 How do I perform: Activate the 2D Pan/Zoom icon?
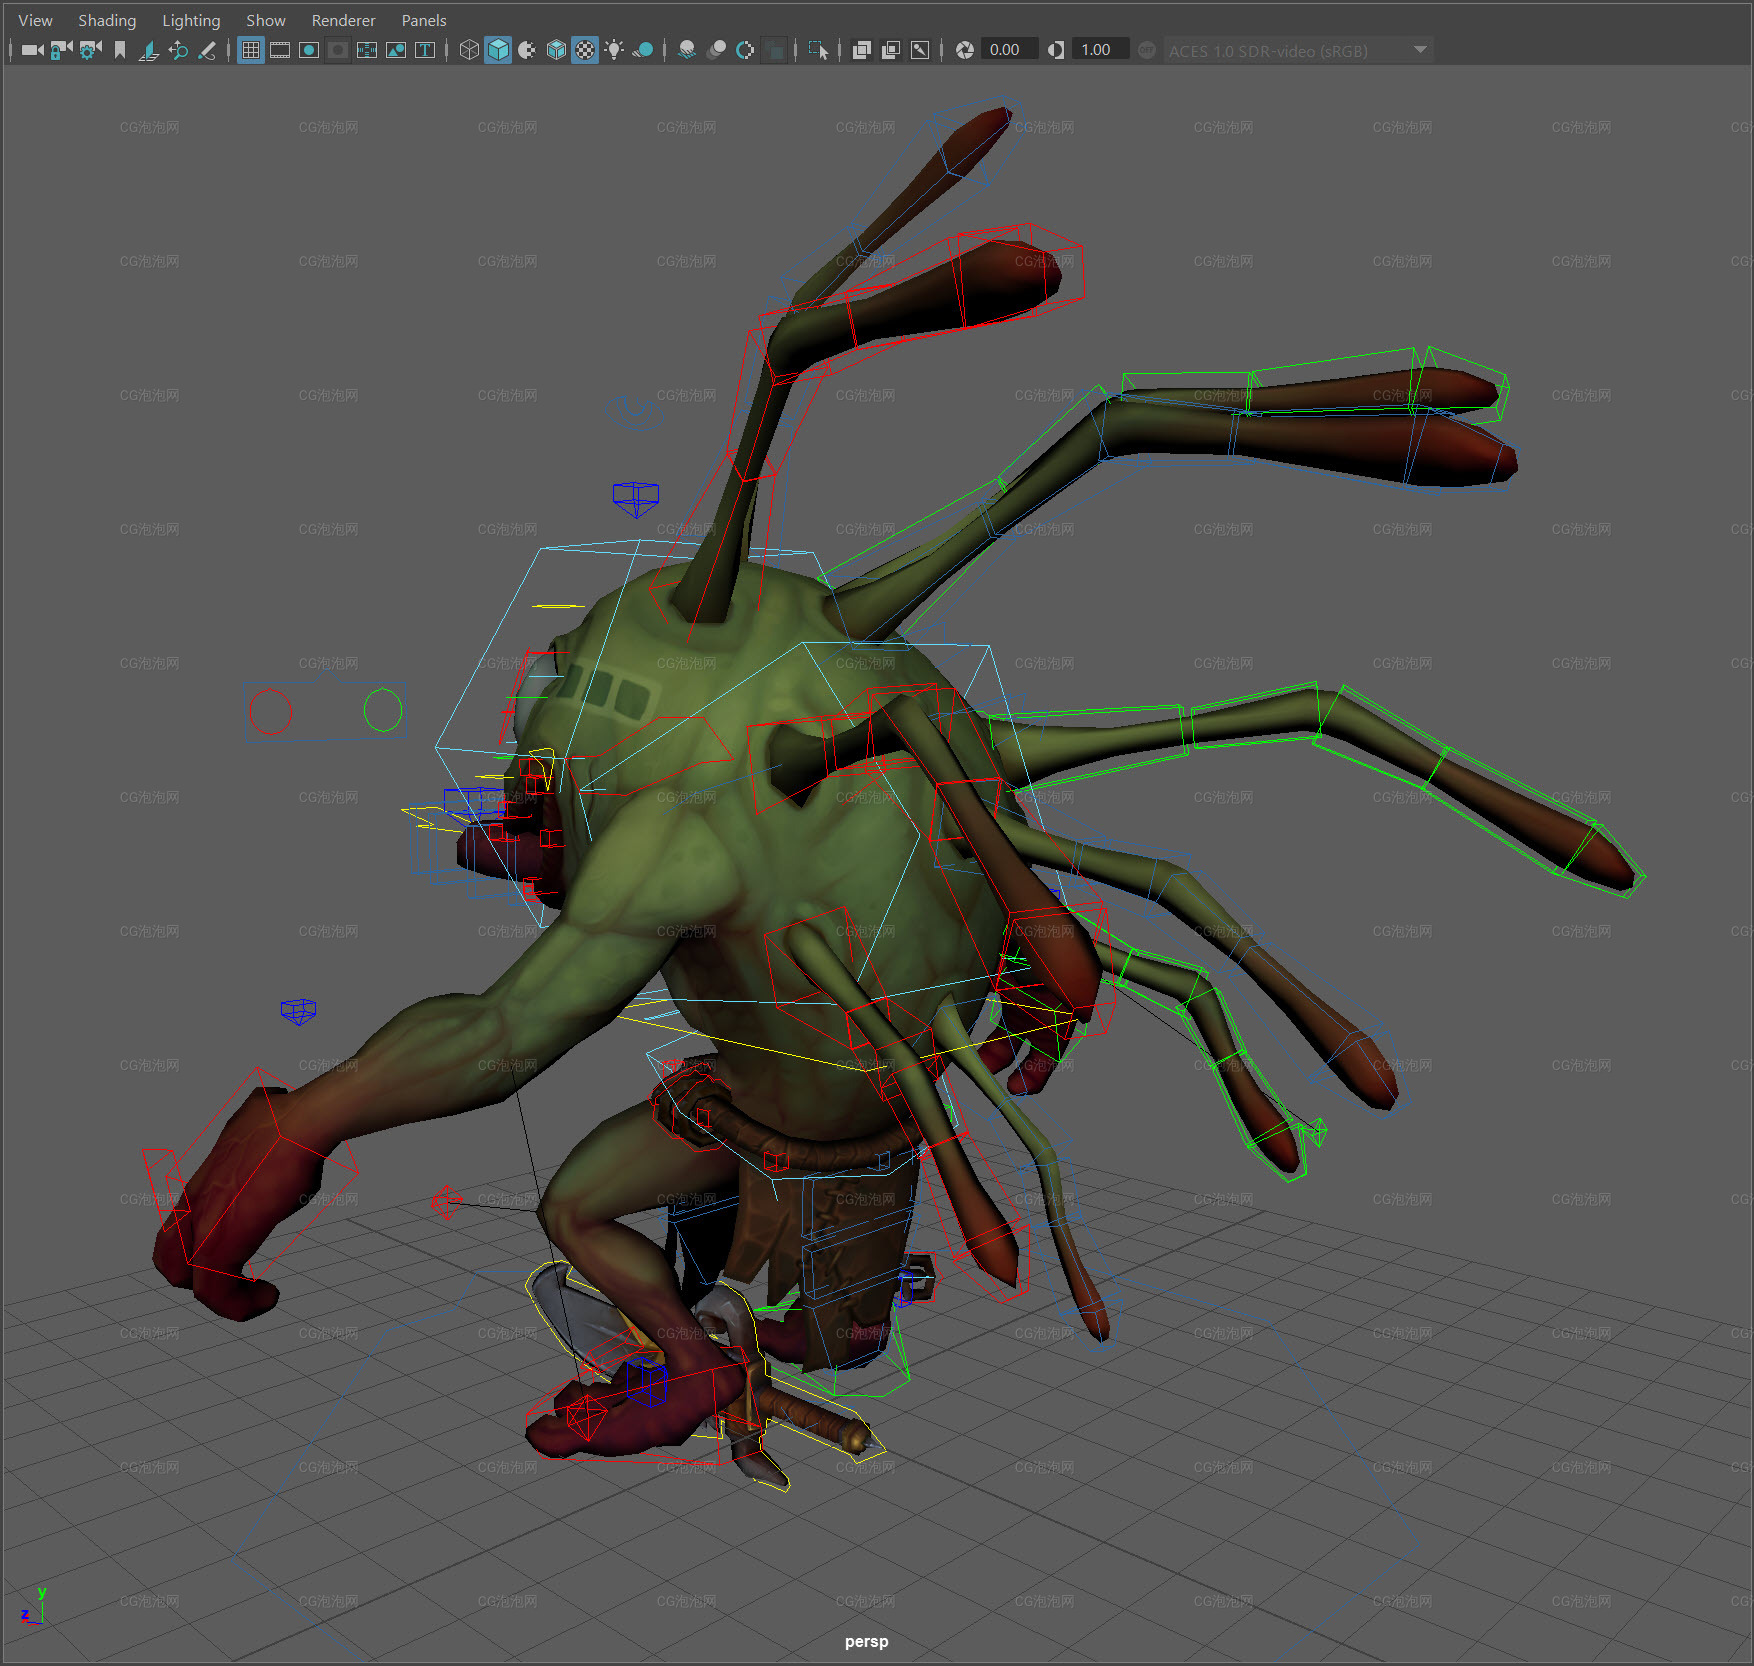[x=178, y=50]
